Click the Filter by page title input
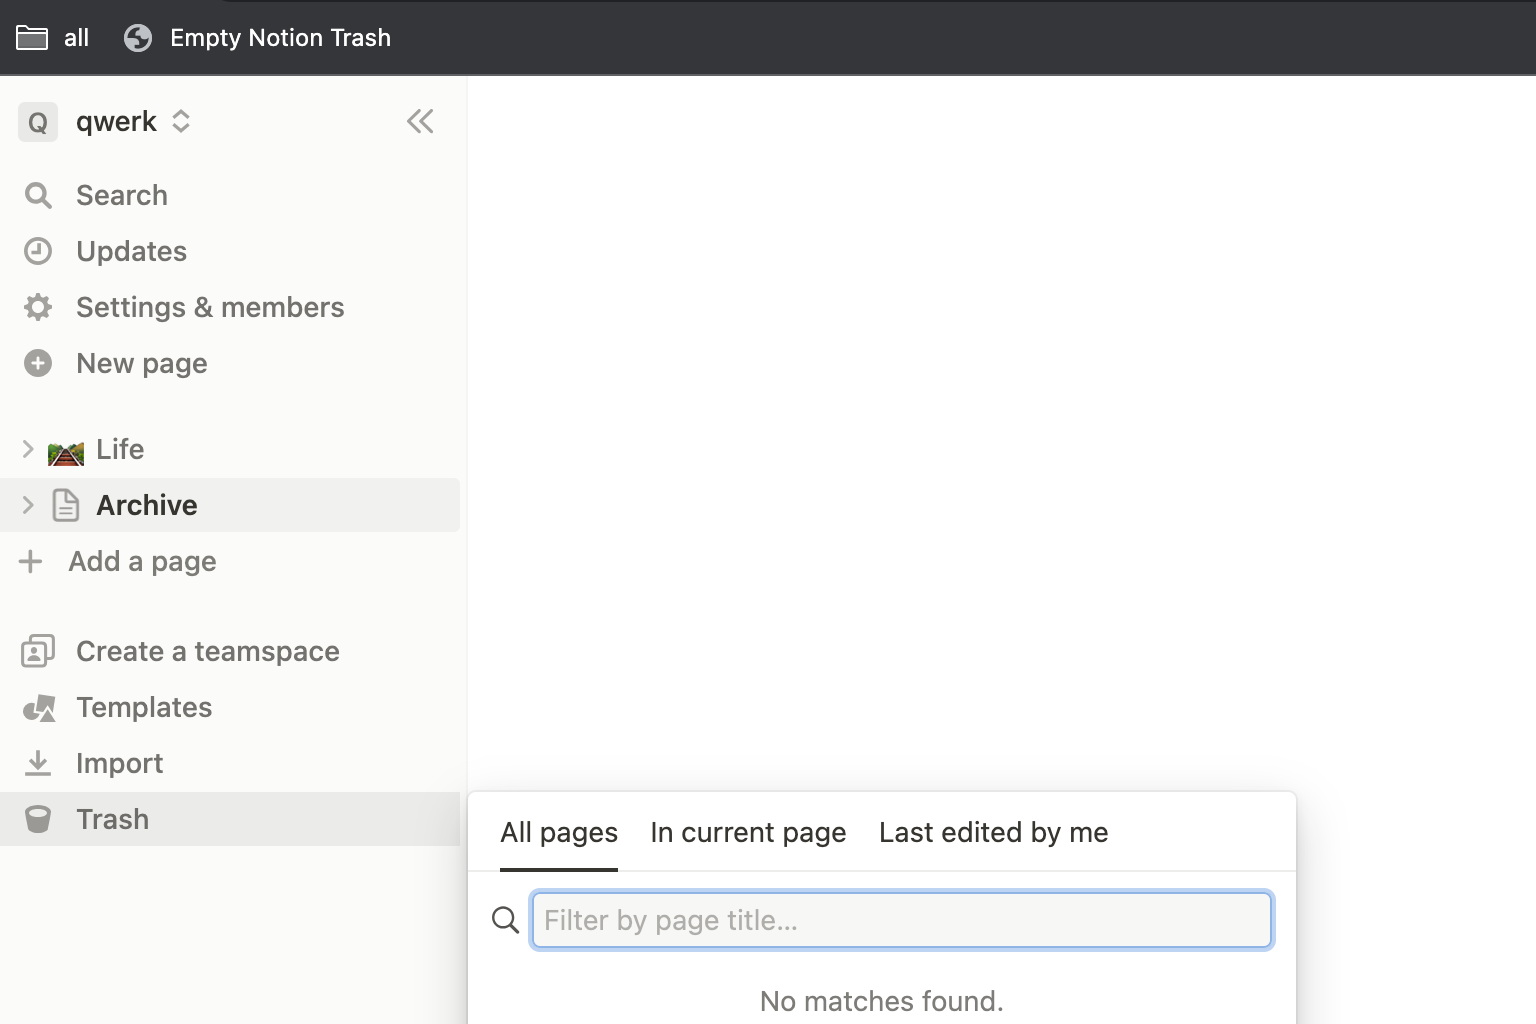Image resolution: width=1536 pixels, height=1024 pixels. (x=900, y=919)
